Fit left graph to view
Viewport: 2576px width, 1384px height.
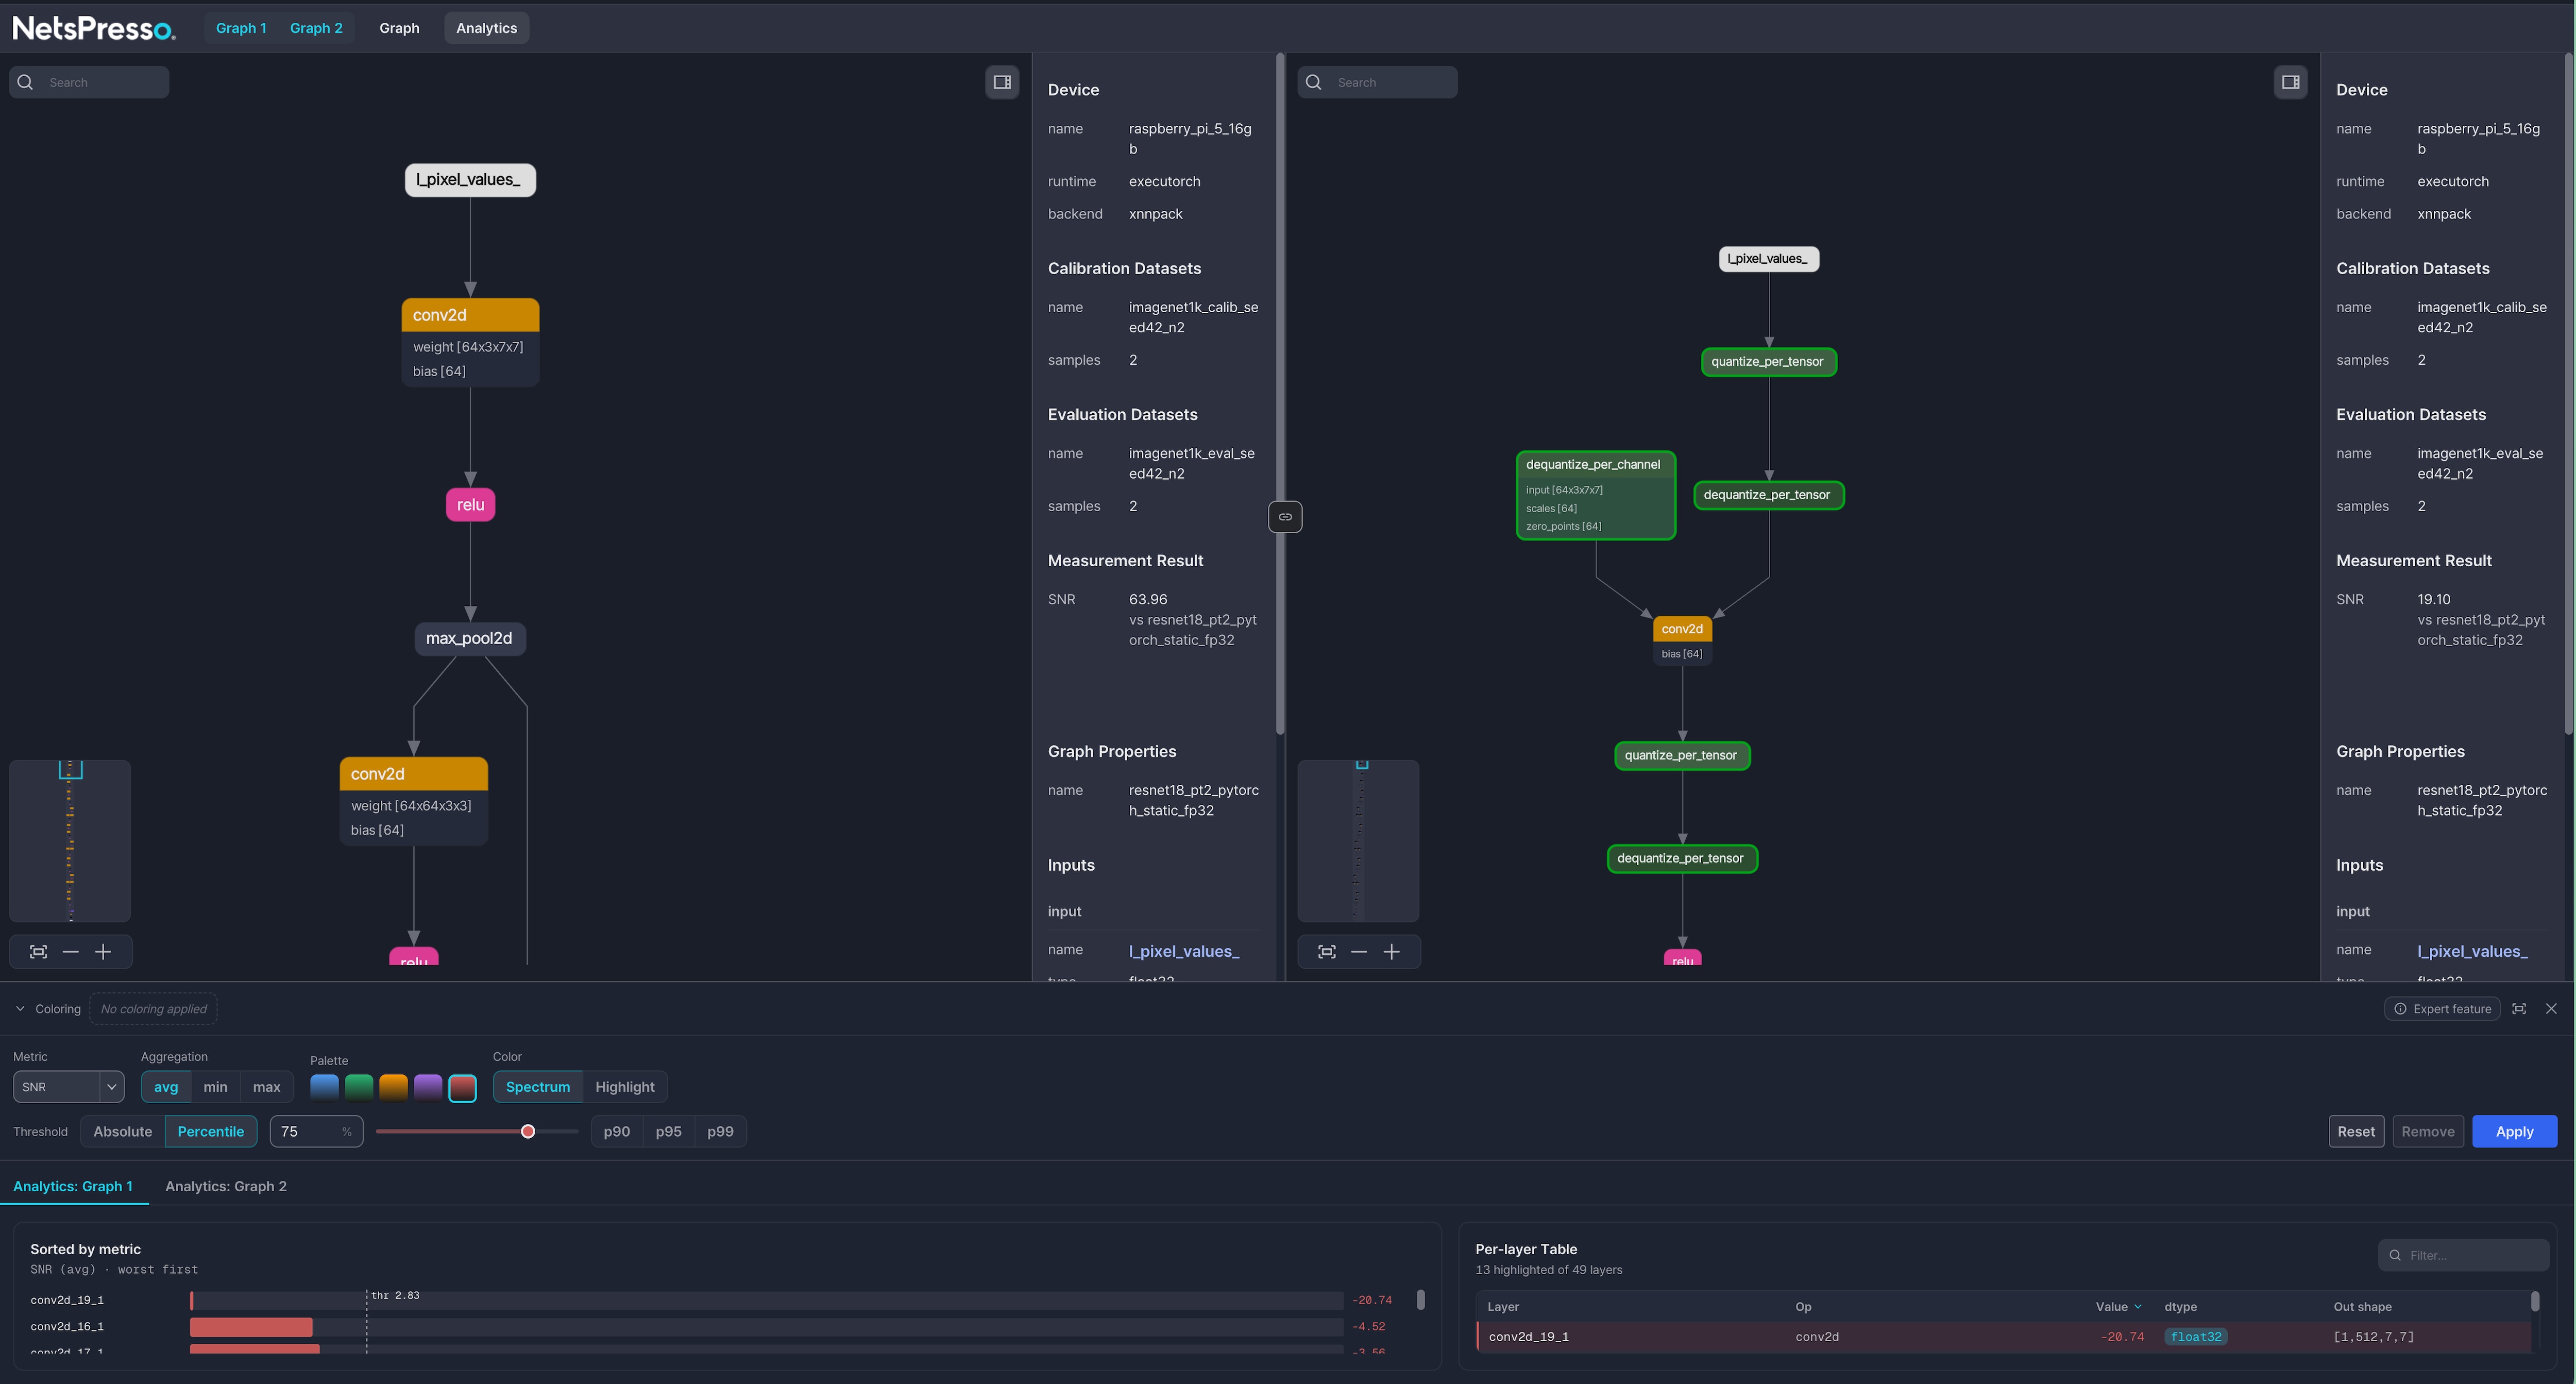(39, 952)
